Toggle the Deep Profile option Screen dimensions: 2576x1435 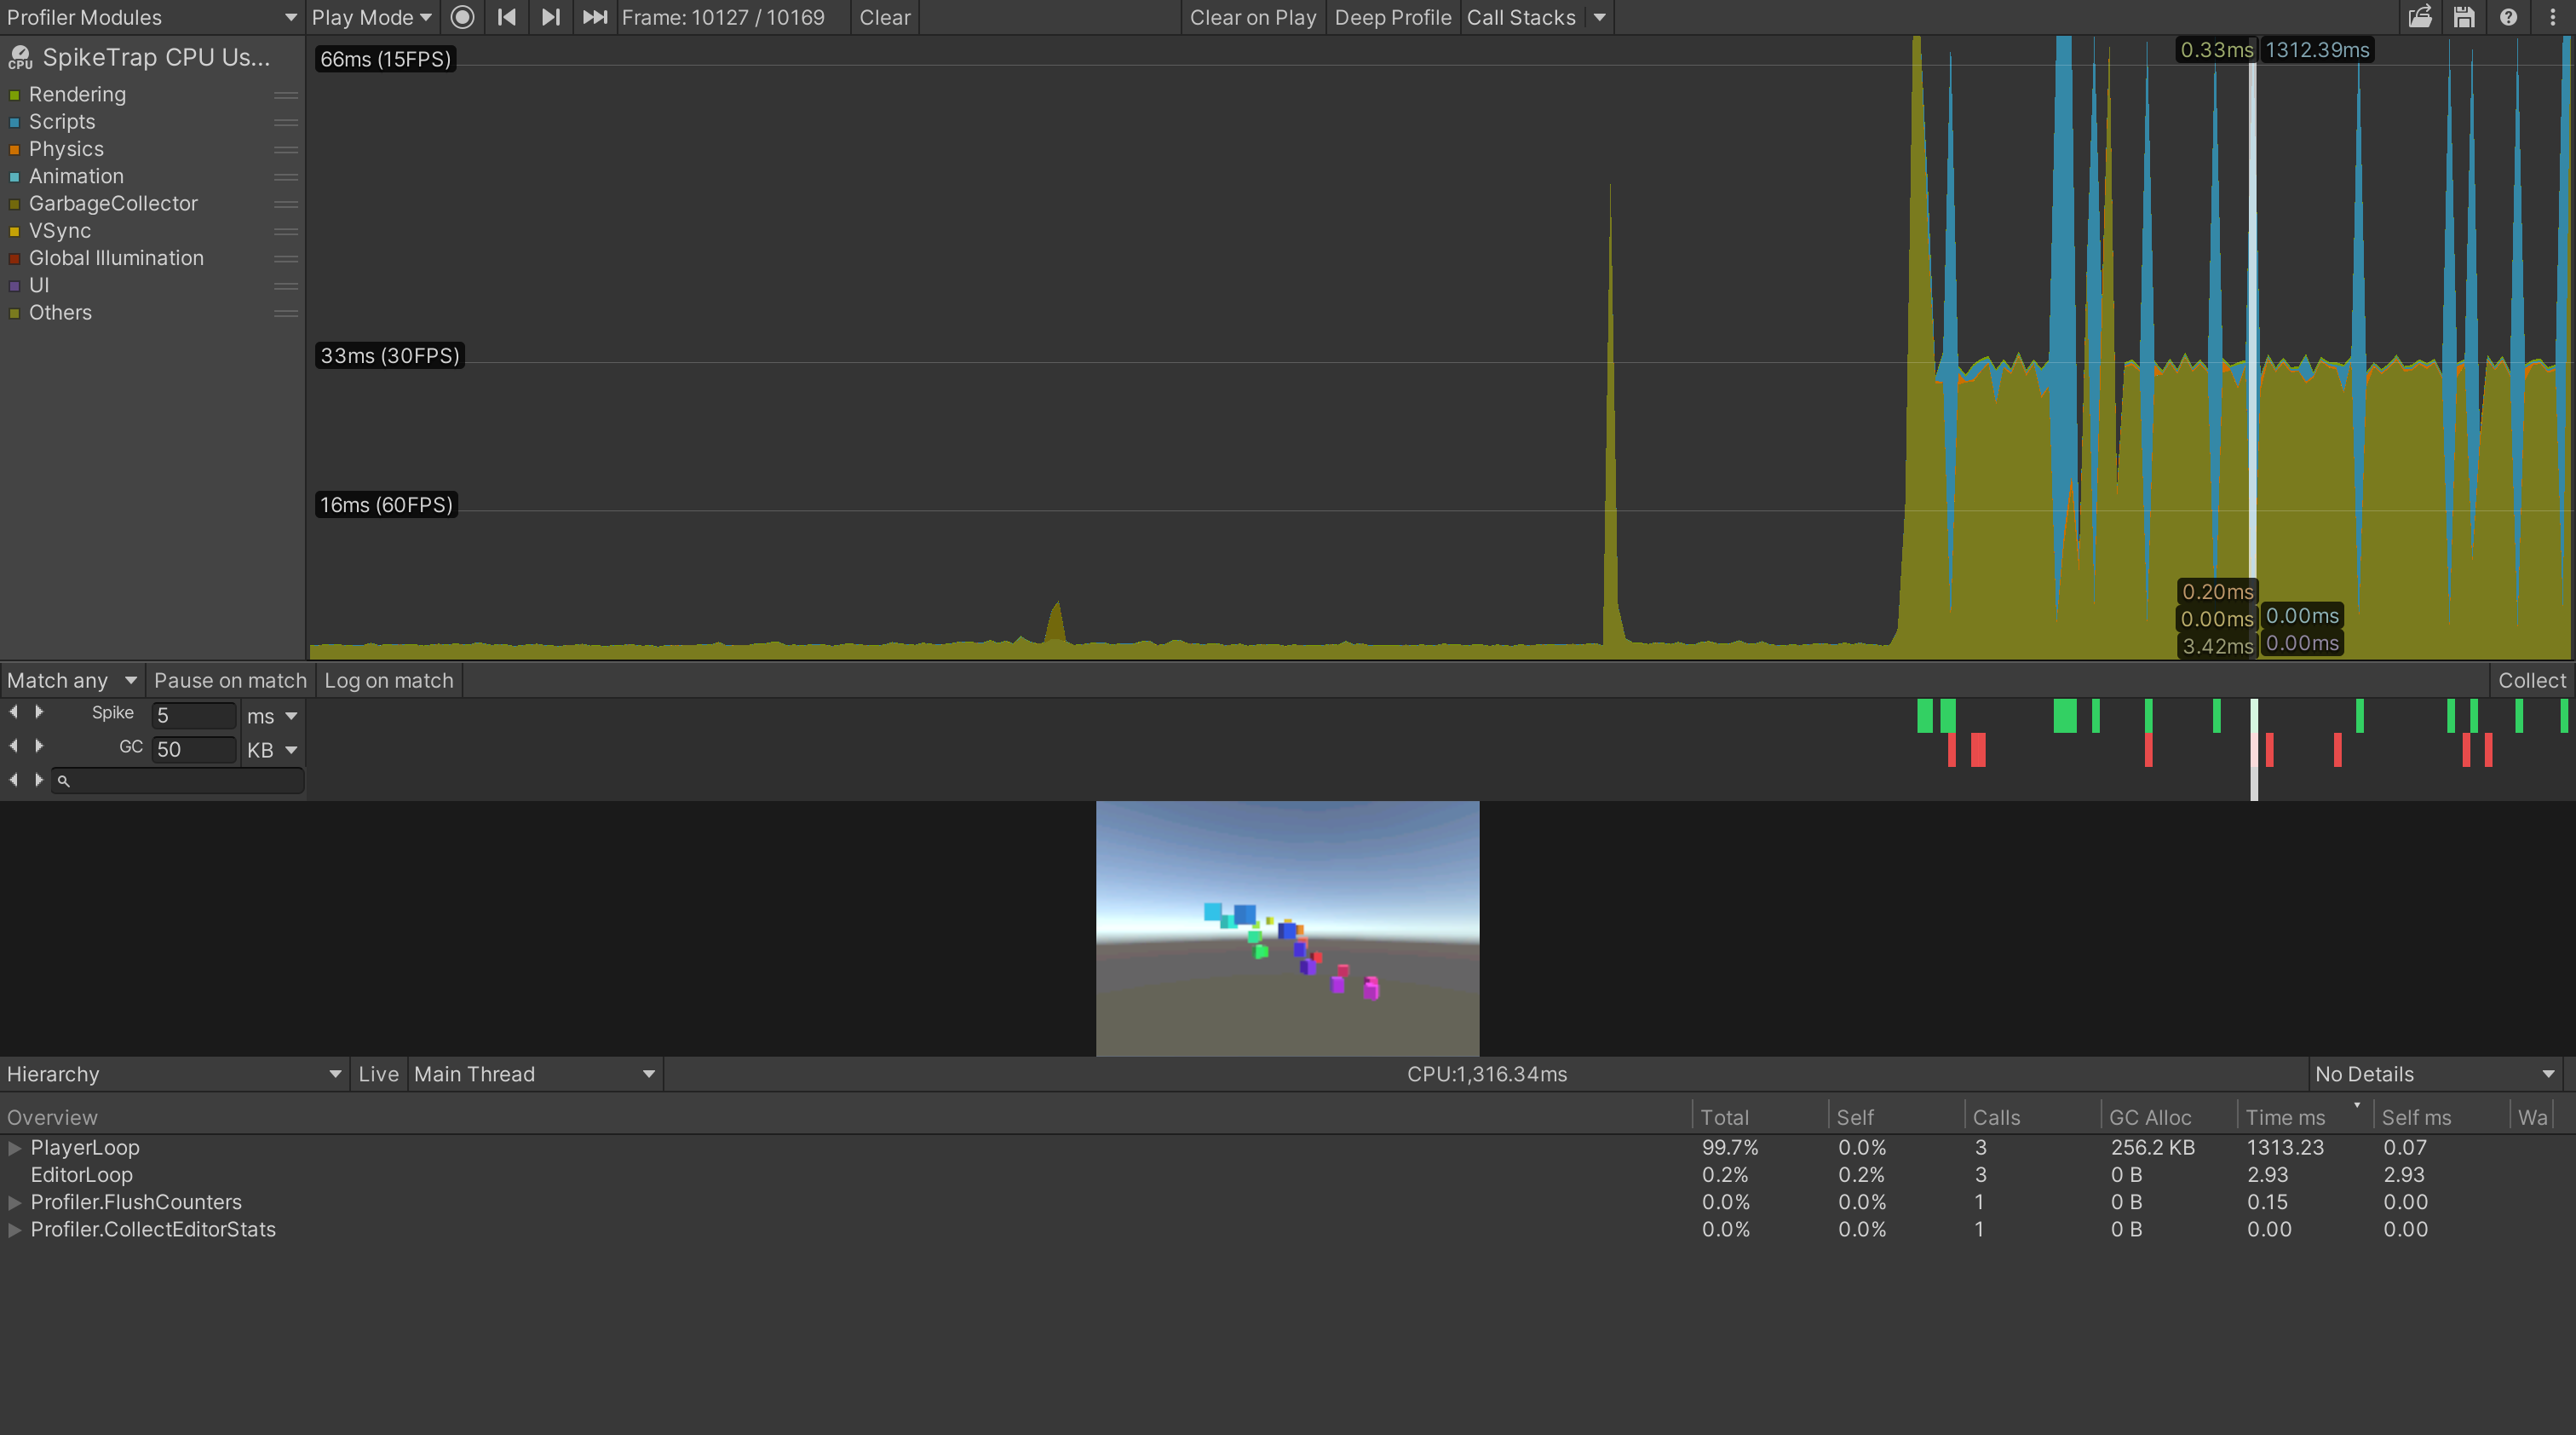coord(1392,17)
